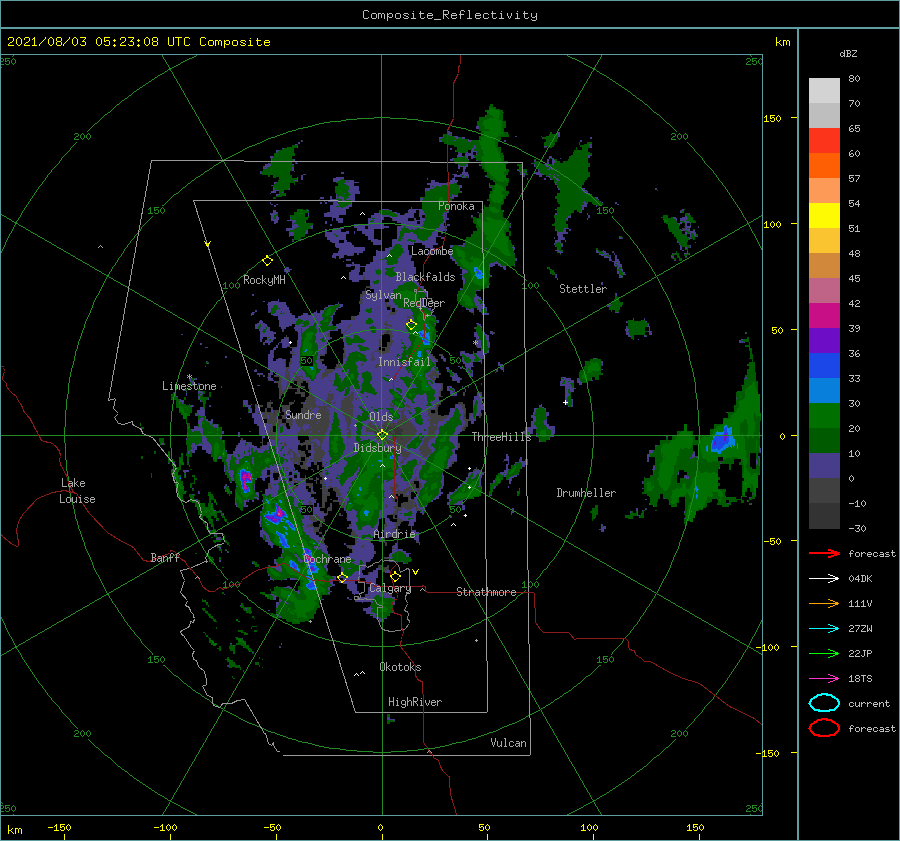Select the cyan 27ZW arrow legend entry

[824, 629]
